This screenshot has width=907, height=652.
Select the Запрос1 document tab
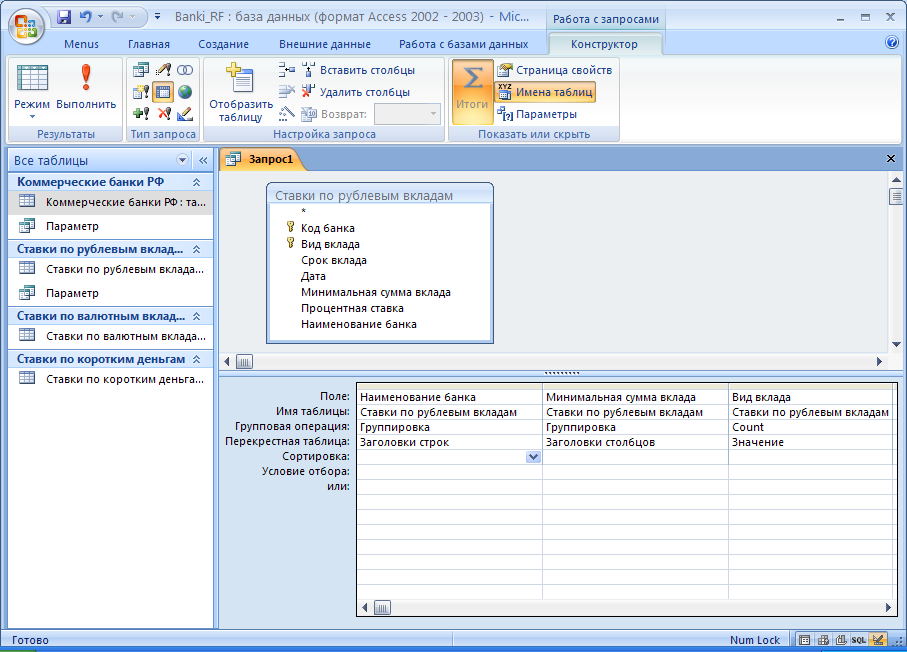coord(263,159)
